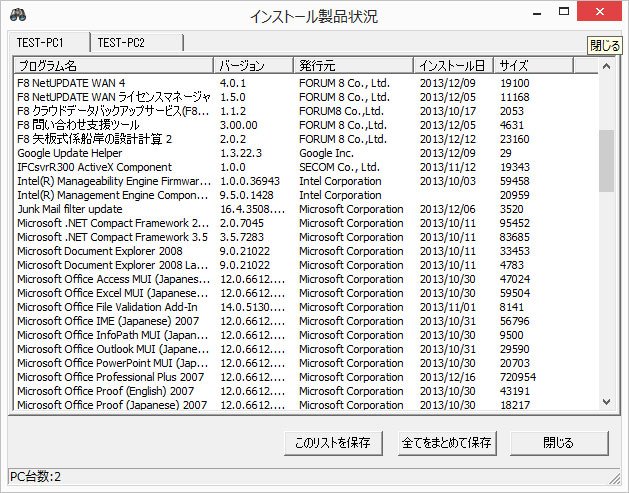The height and width of the screenshot is (493, 629).
Task: Click the 全てをまとめて保存 button
Action: [x=447, y=443]
